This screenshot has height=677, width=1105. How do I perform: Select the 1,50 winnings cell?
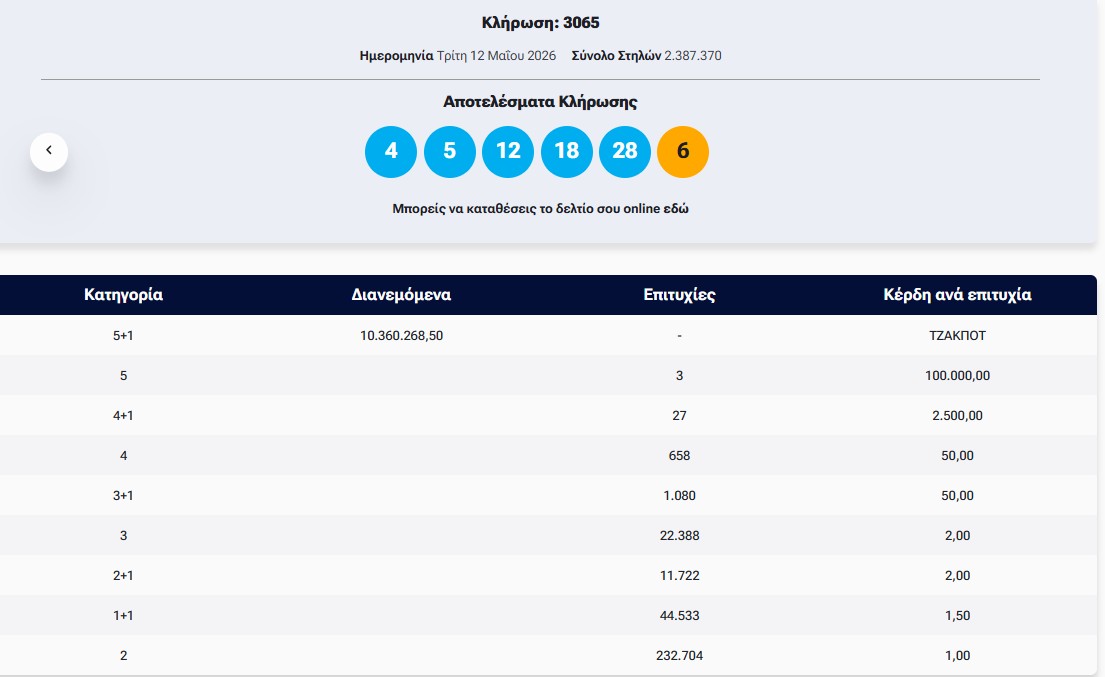[957, 616]
